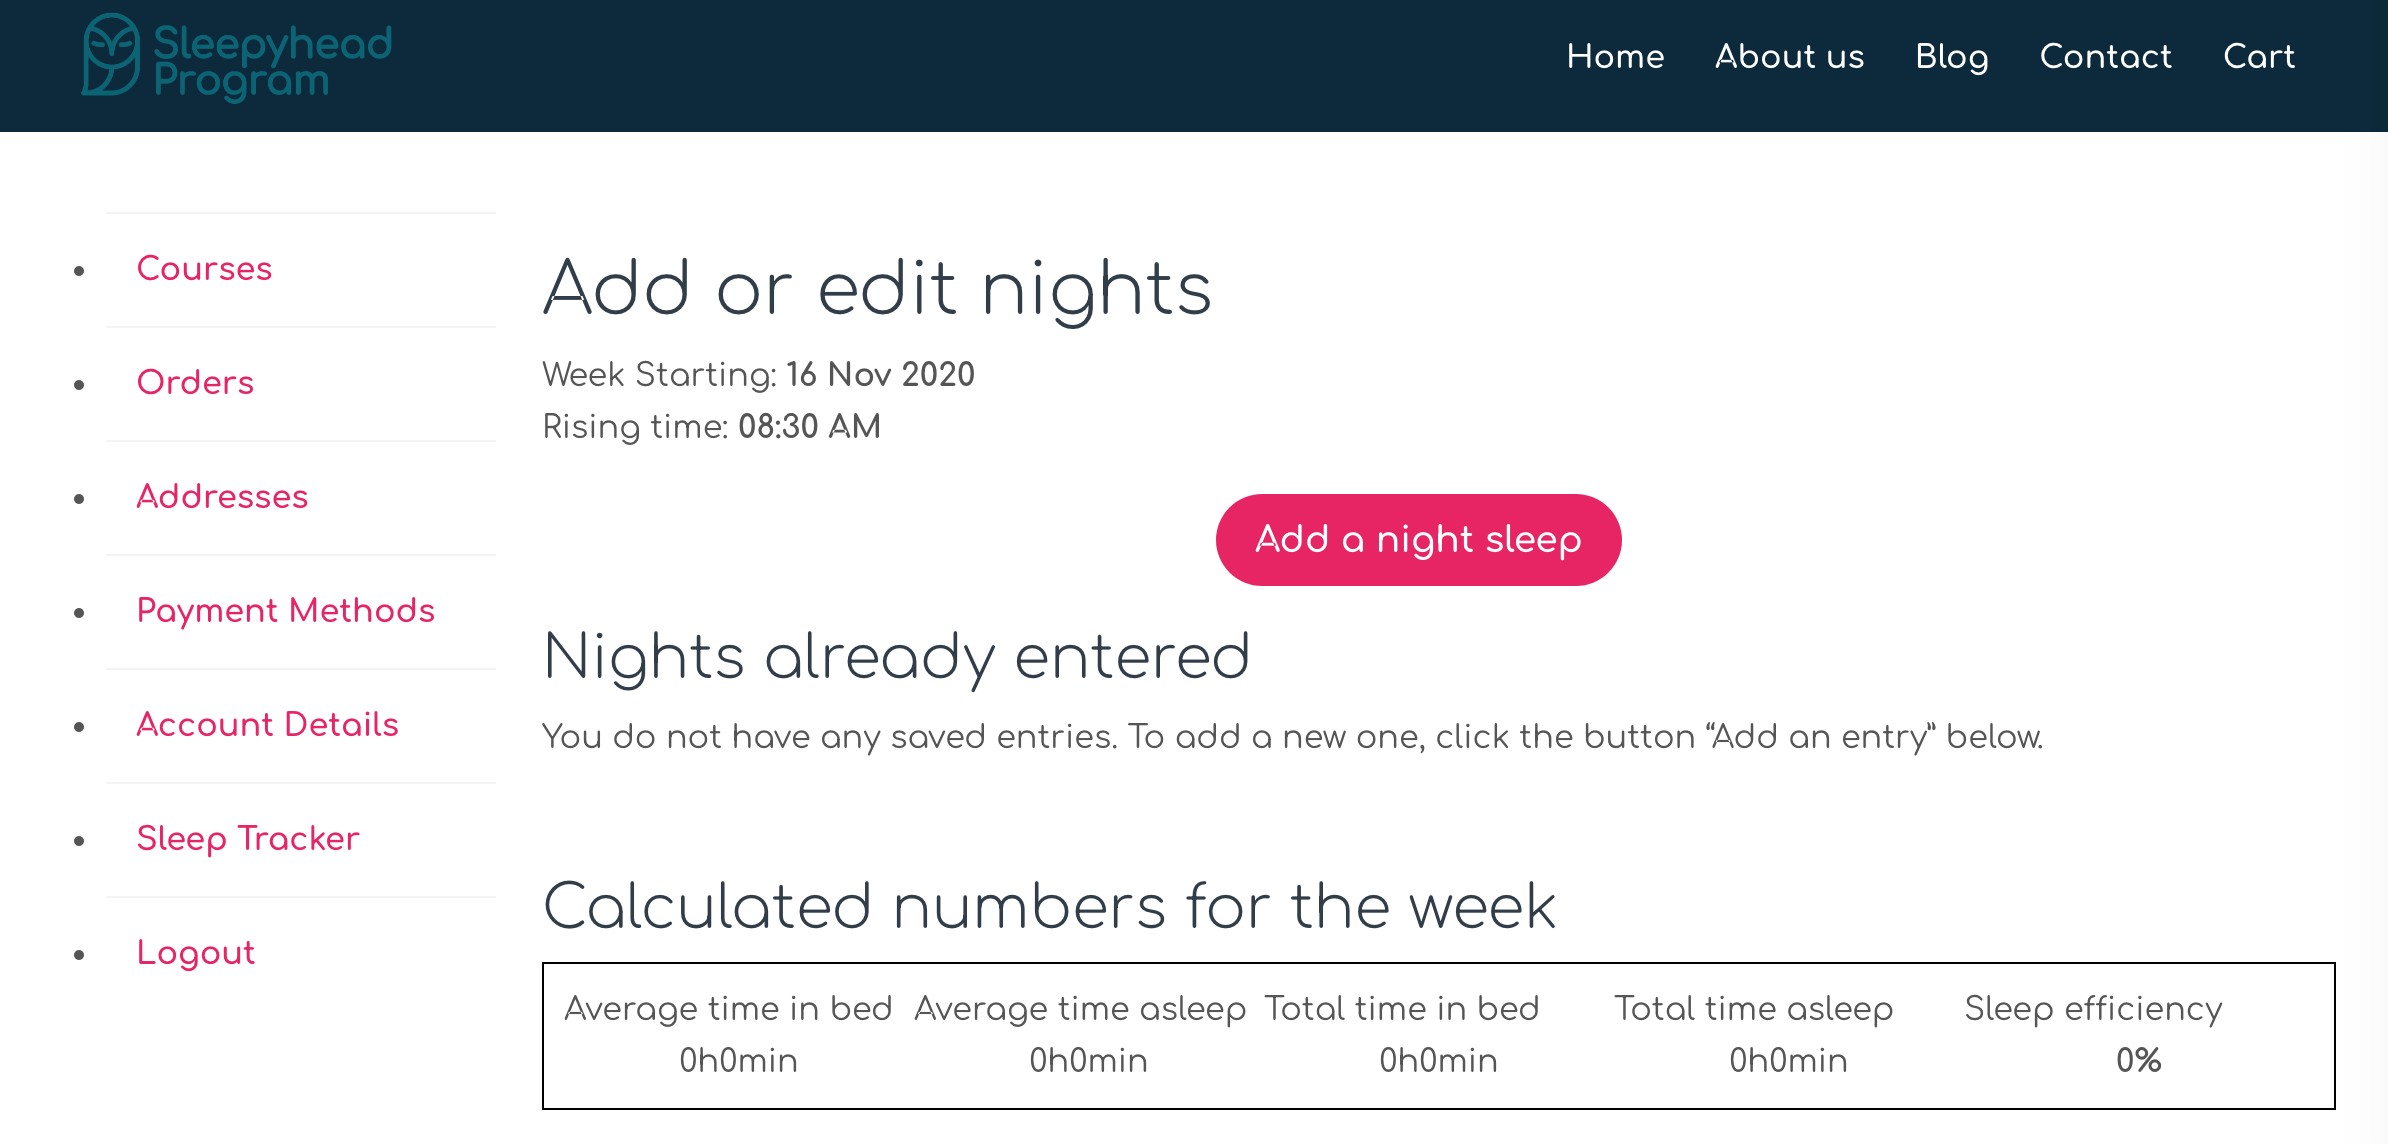The image size is (2388, 1144).
Task: Click the Week Starting 16 Nov 2020 date
Action: point(880,374)
